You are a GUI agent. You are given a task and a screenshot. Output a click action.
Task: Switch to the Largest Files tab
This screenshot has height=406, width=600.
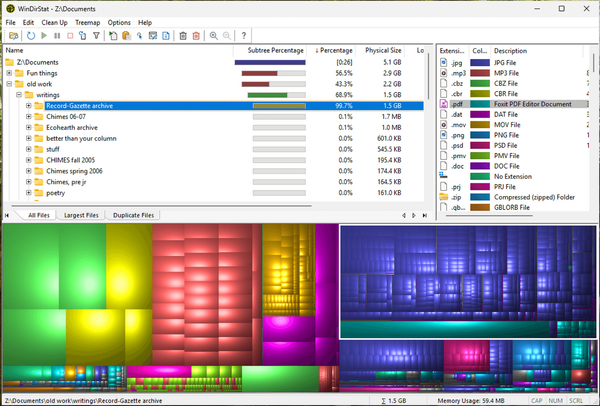tap(81, 215)
